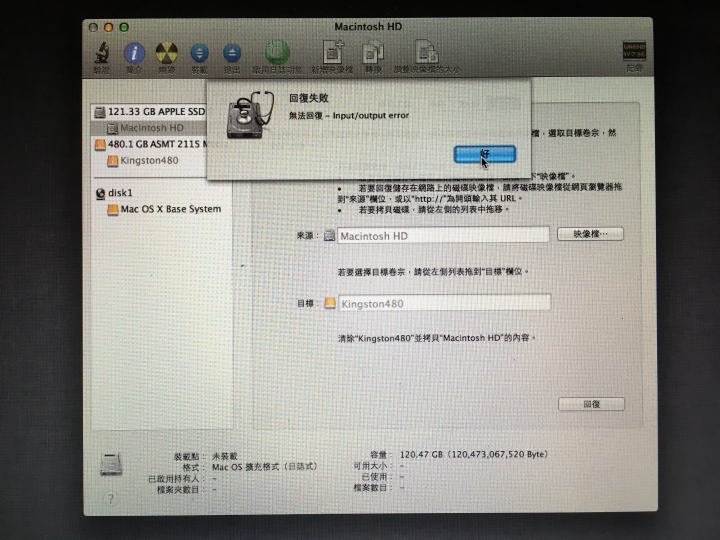Click the Eject (退出) toolbar icon

pyautogui.click(x=232, y=54)
